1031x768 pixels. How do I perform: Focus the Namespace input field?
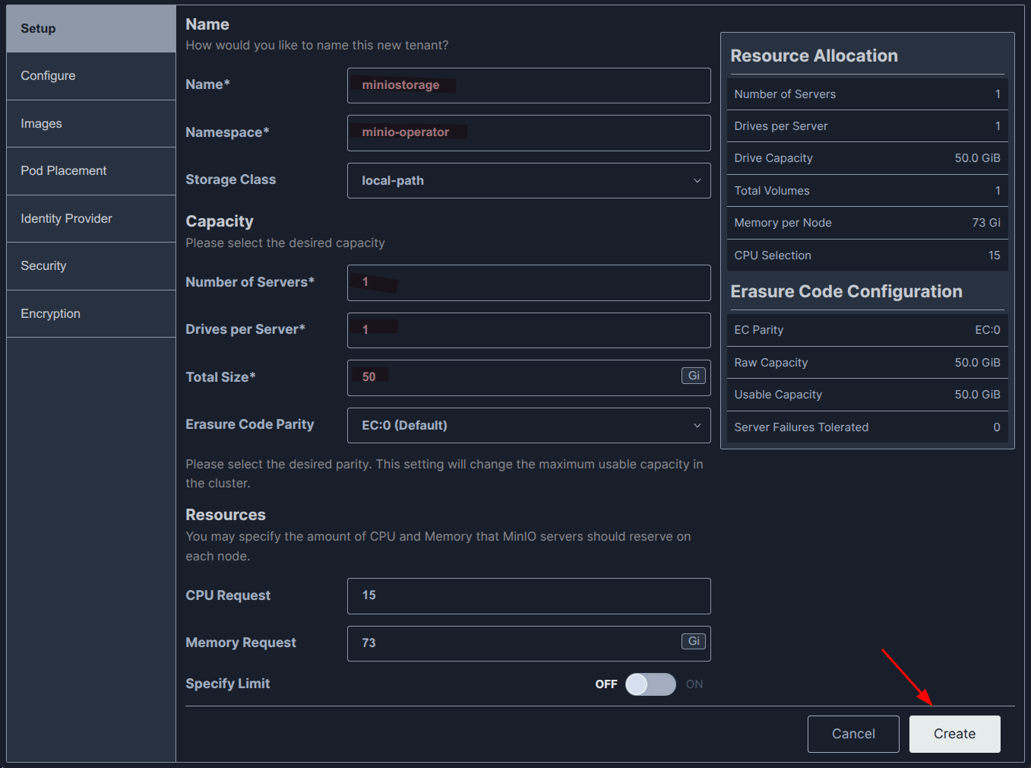point(529,133)
